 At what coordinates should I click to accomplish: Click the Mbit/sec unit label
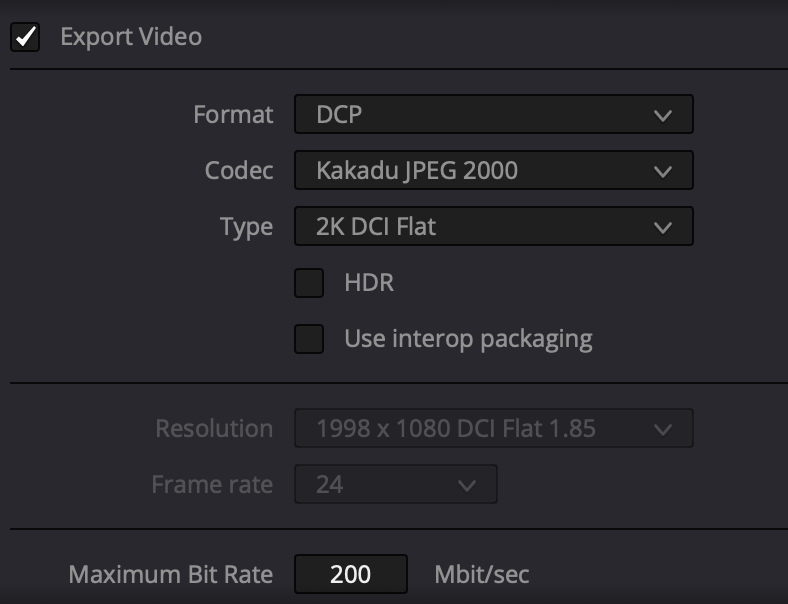click(481, 574)
